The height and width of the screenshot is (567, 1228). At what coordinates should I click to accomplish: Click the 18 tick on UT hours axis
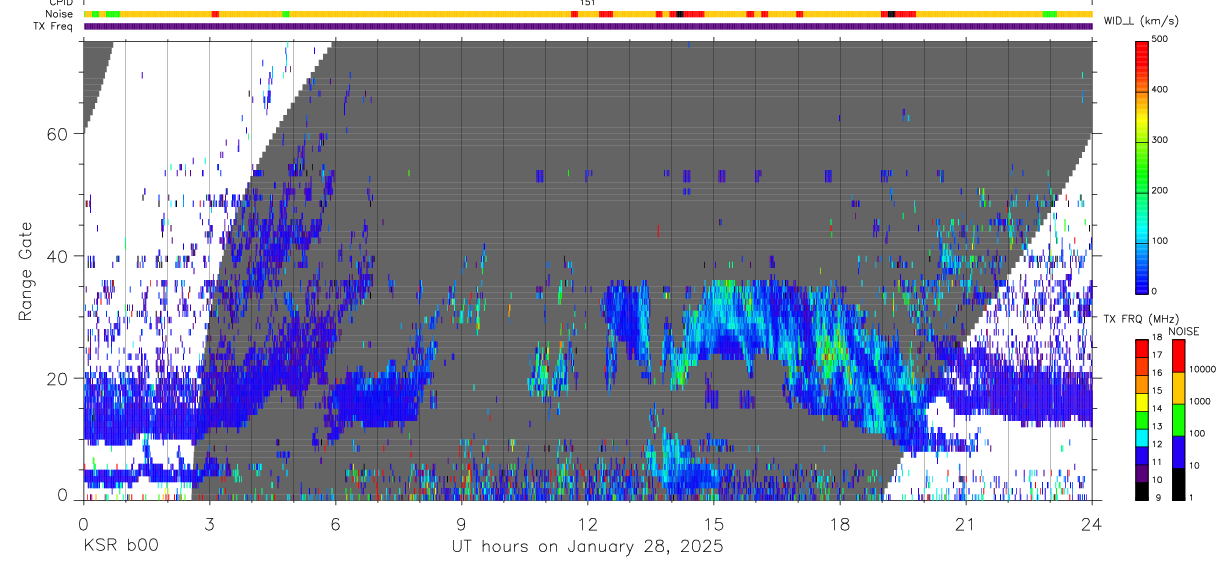coord(839,524)
